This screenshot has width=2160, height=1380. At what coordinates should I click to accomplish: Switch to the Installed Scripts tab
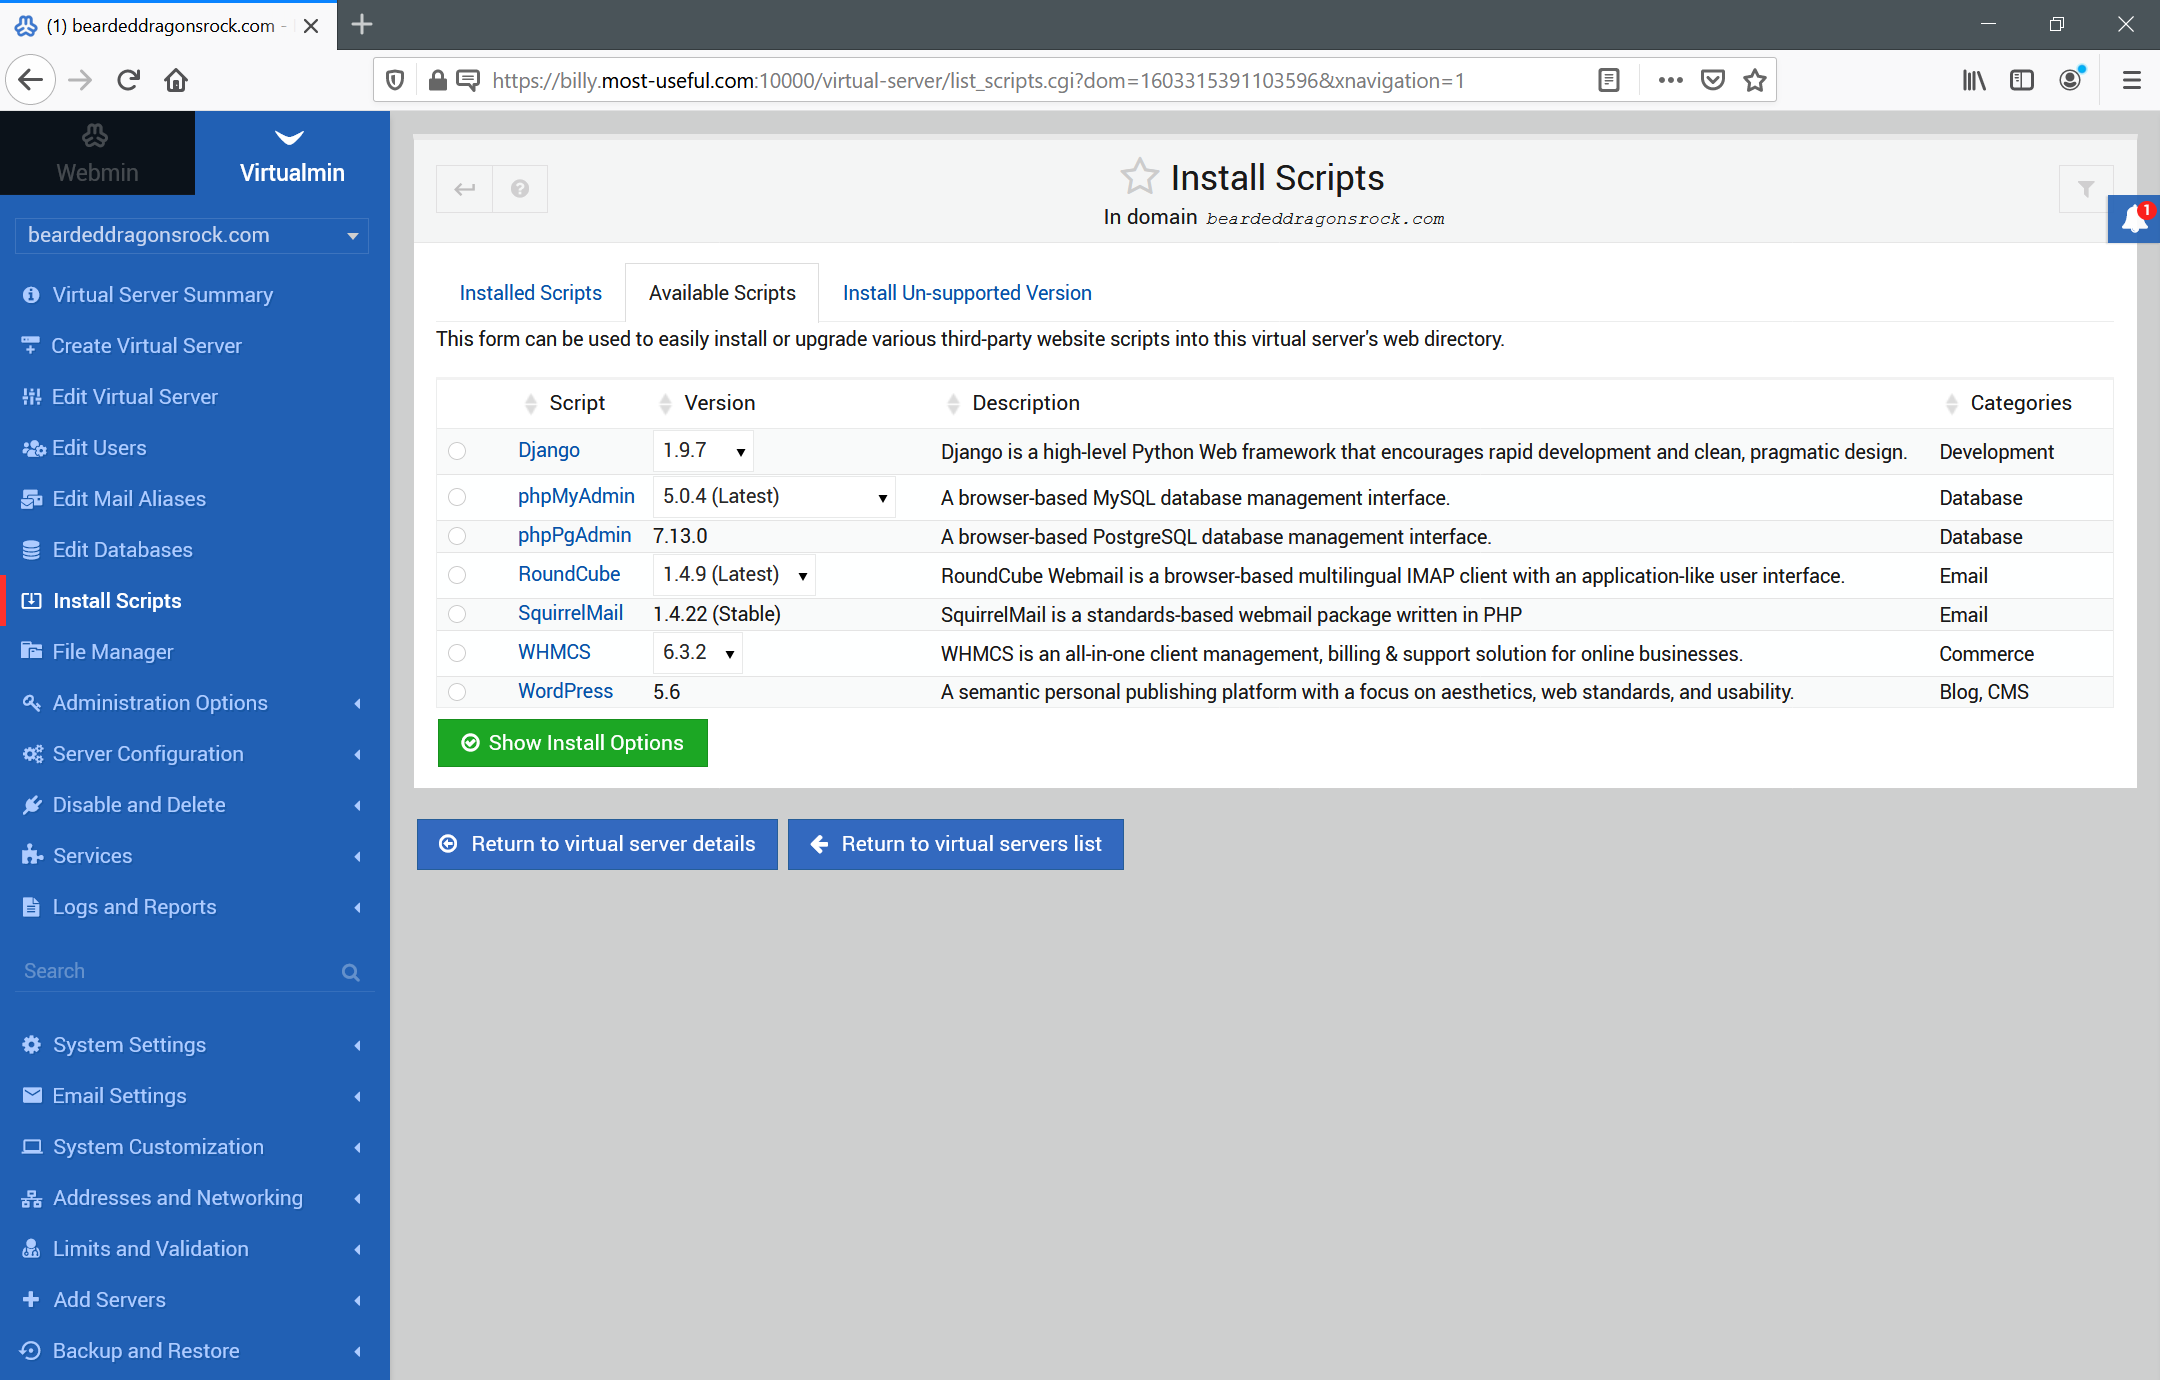[x=529, y=293]
